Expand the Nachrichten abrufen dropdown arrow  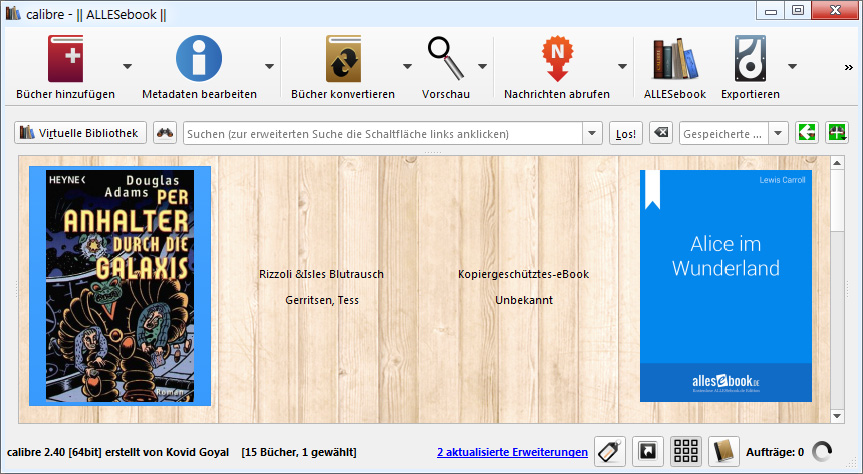(622, 66)
